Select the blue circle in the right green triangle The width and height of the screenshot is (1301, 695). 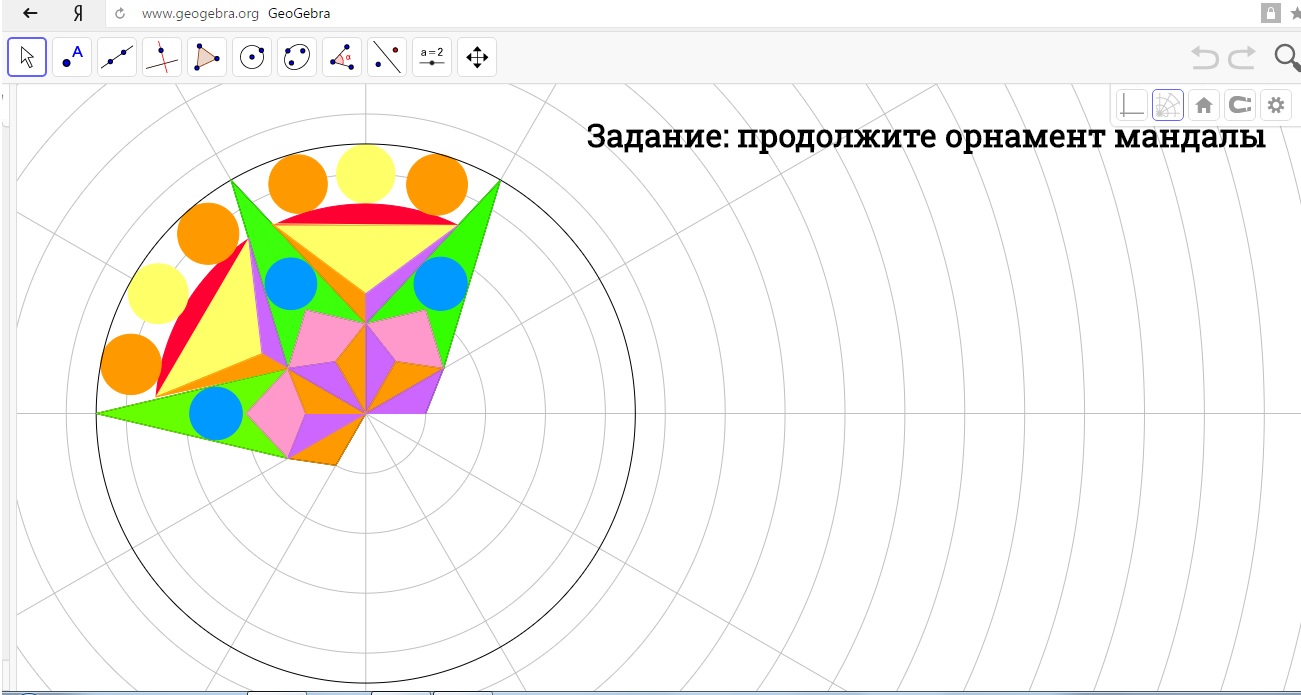(x=441, y=283)
